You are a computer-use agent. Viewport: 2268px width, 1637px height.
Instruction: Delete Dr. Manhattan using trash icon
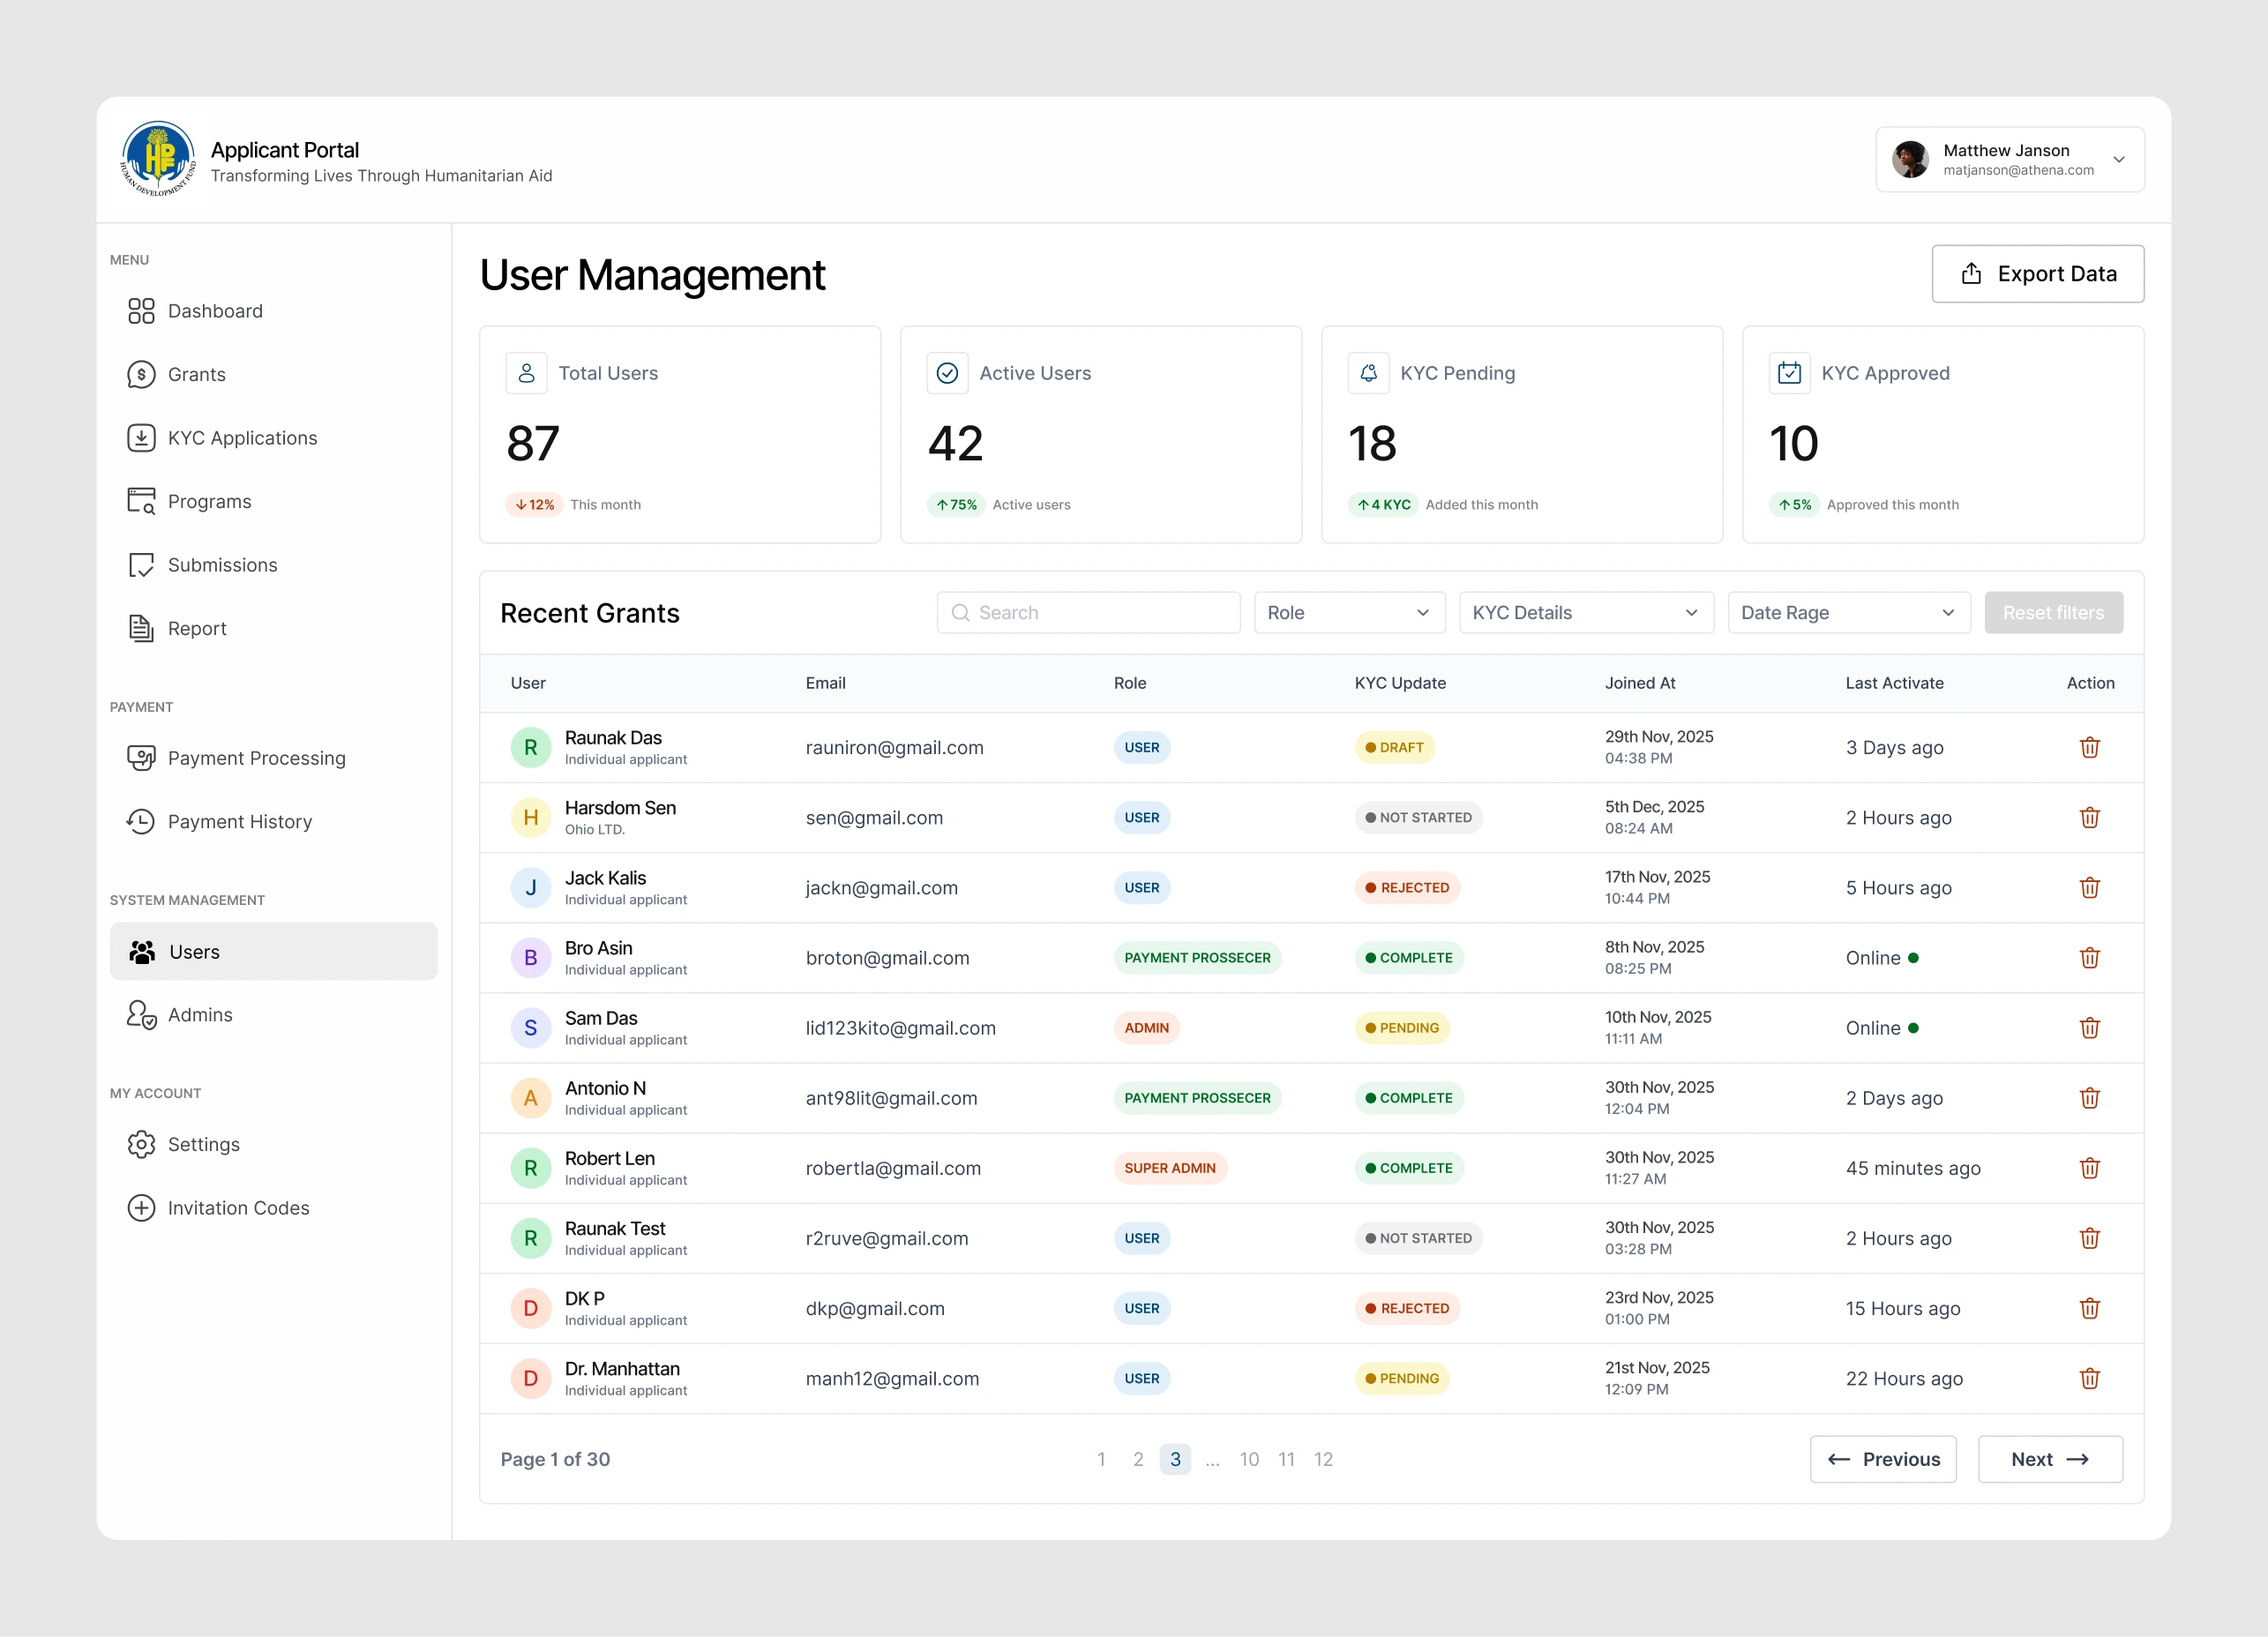pos(2089,1378)
